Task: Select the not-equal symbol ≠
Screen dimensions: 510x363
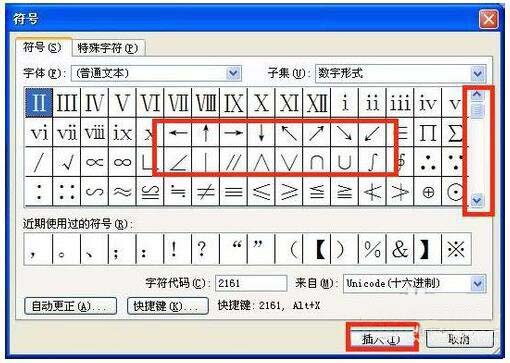Action: click(x=206, y=192)
